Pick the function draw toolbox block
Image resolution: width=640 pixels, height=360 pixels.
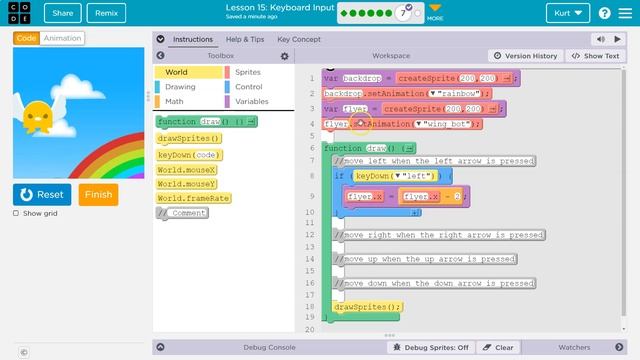pyautogui.click(x=207, y=122)
